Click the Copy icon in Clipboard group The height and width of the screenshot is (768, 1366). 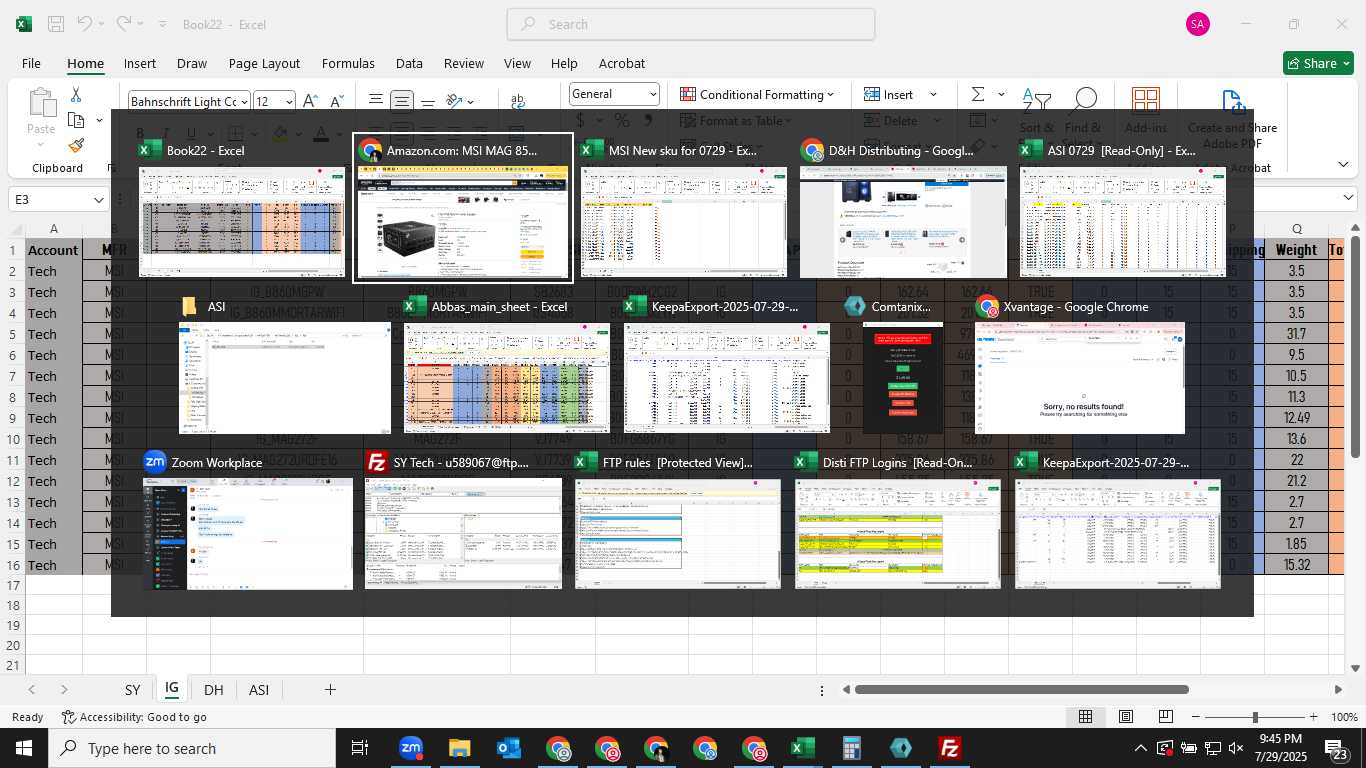pos(76,120)
